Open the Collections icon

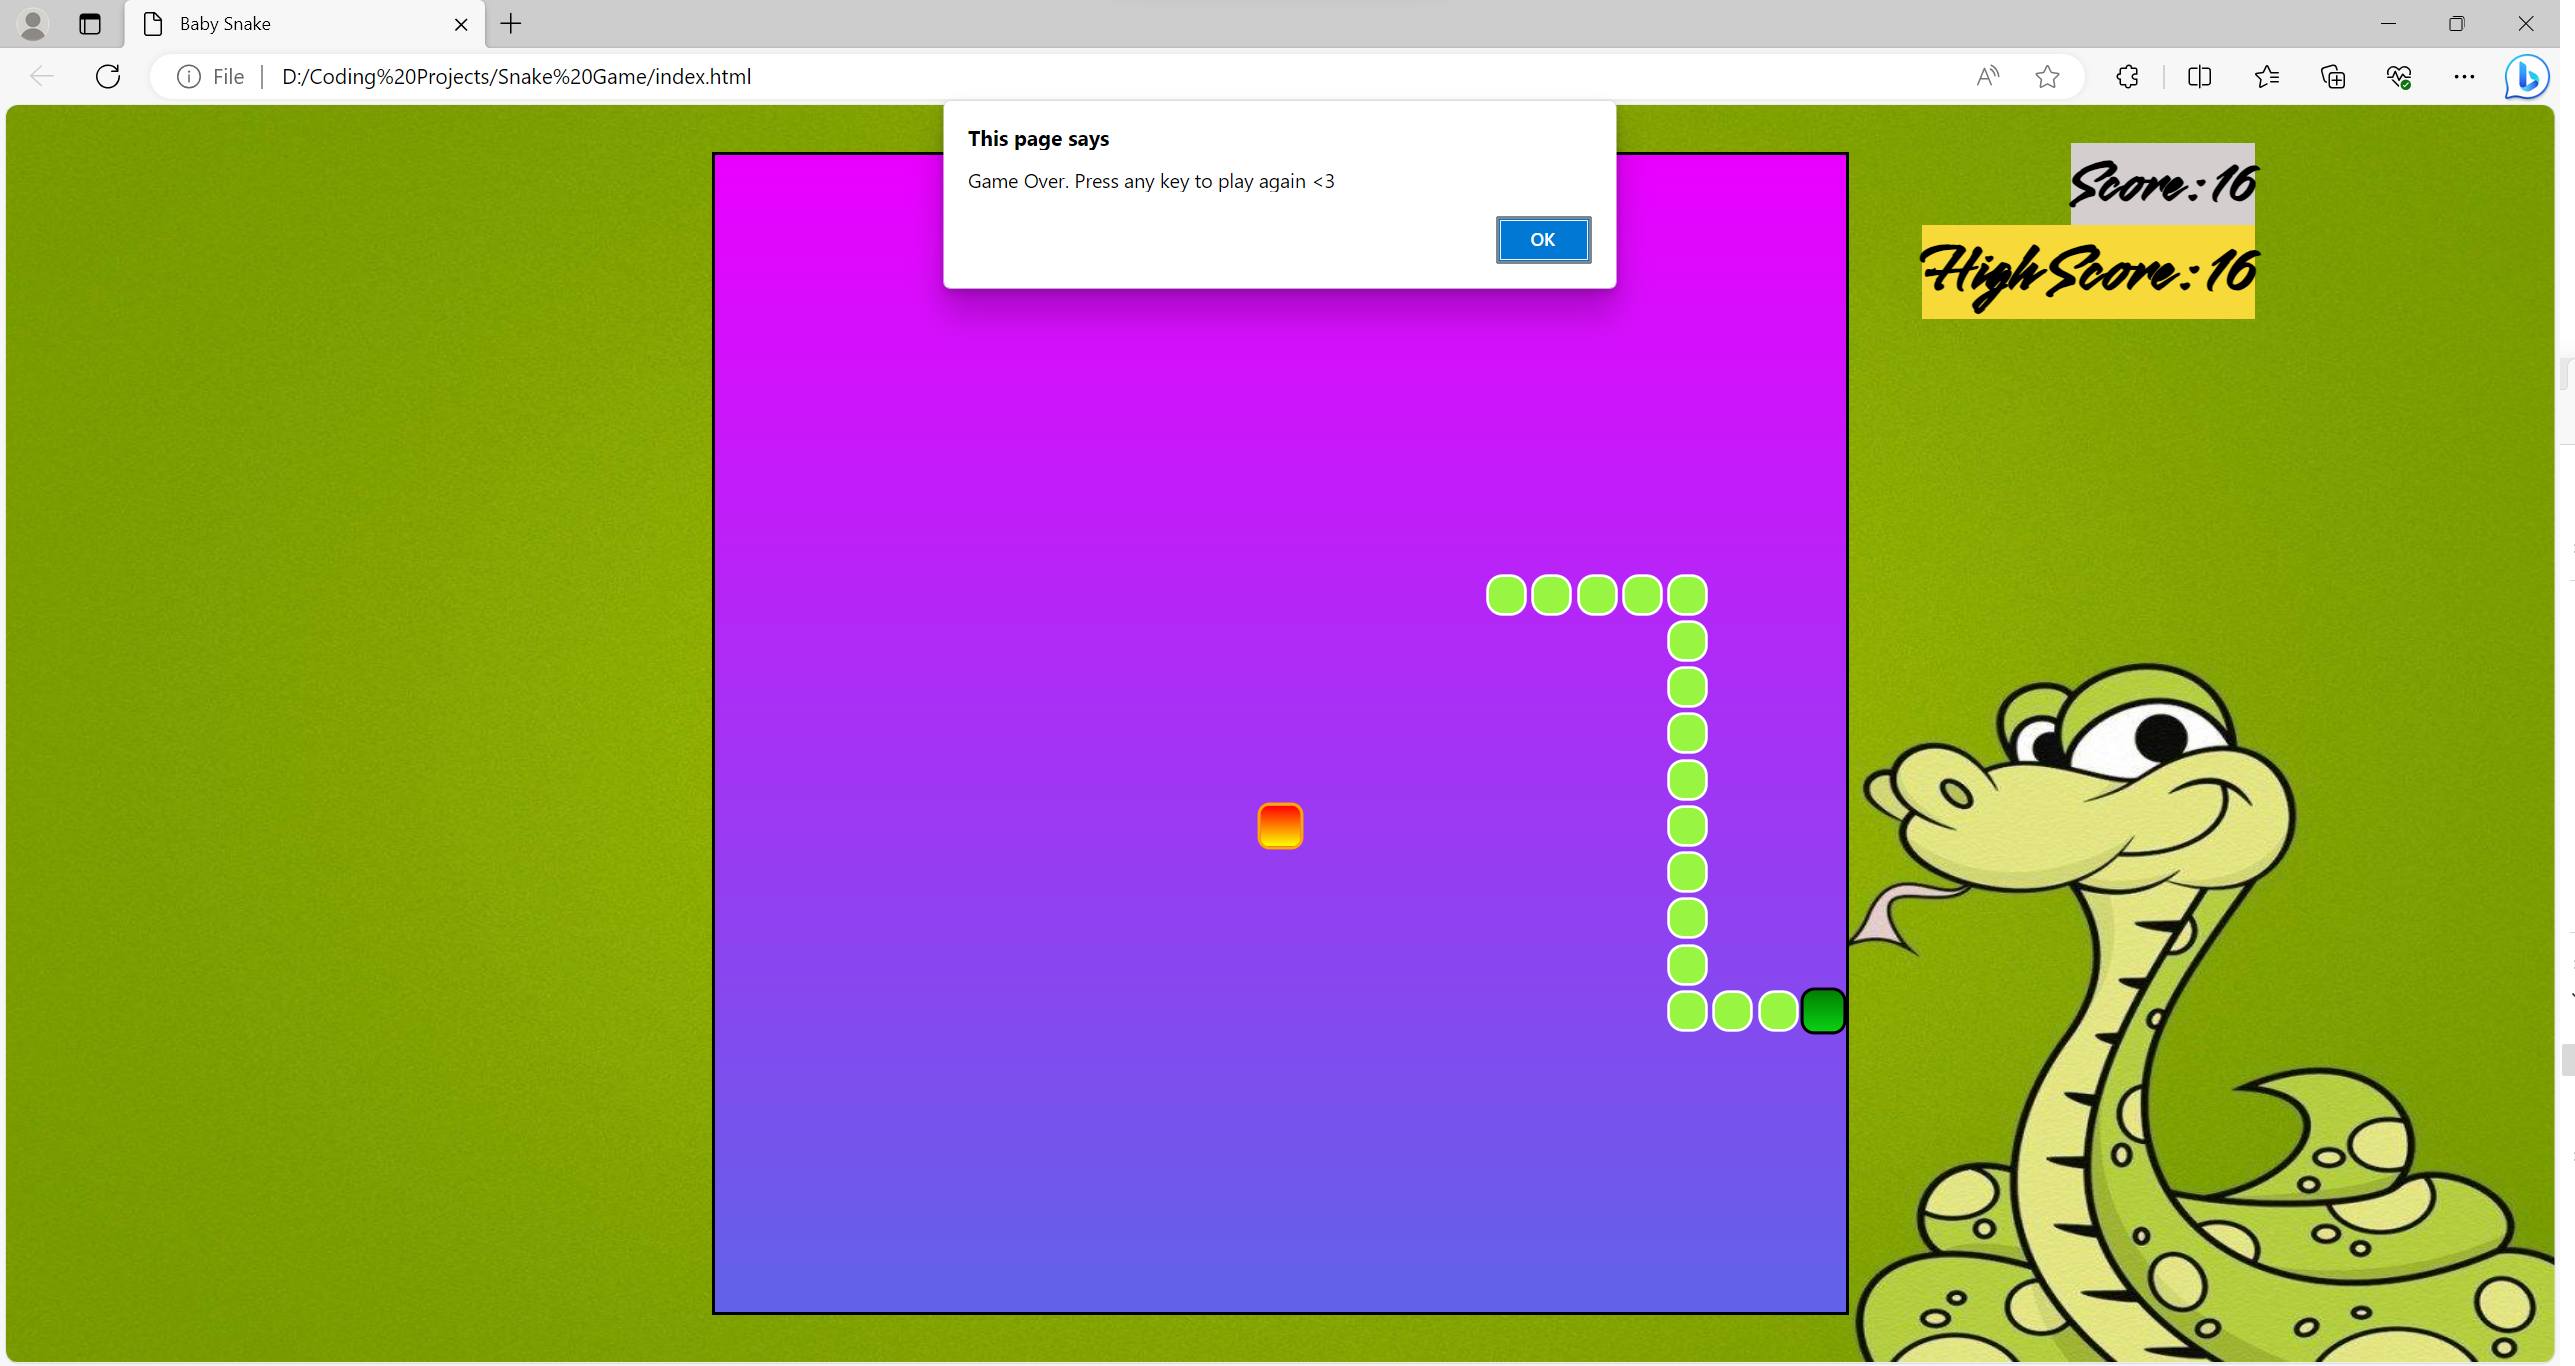coord(2333,77)
